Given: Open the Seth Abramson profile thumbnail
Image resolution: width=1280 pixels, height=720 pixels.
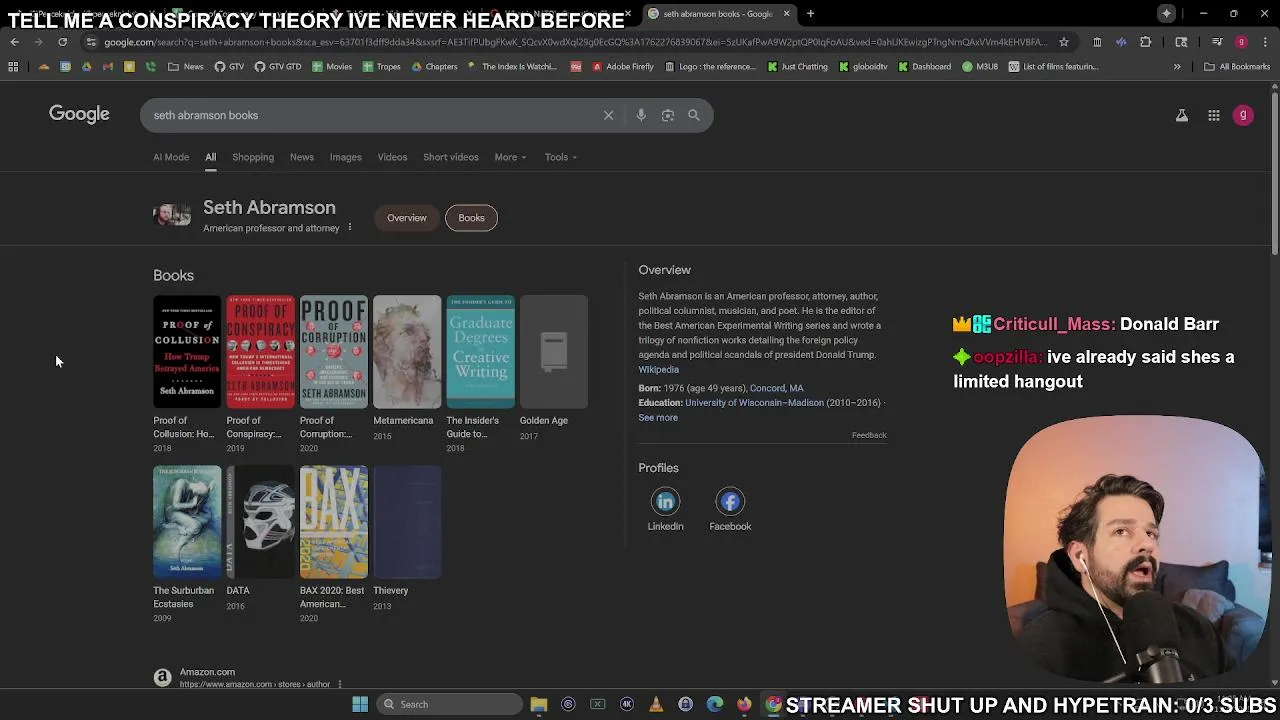Looking at the screenshot, I should 172,215.
